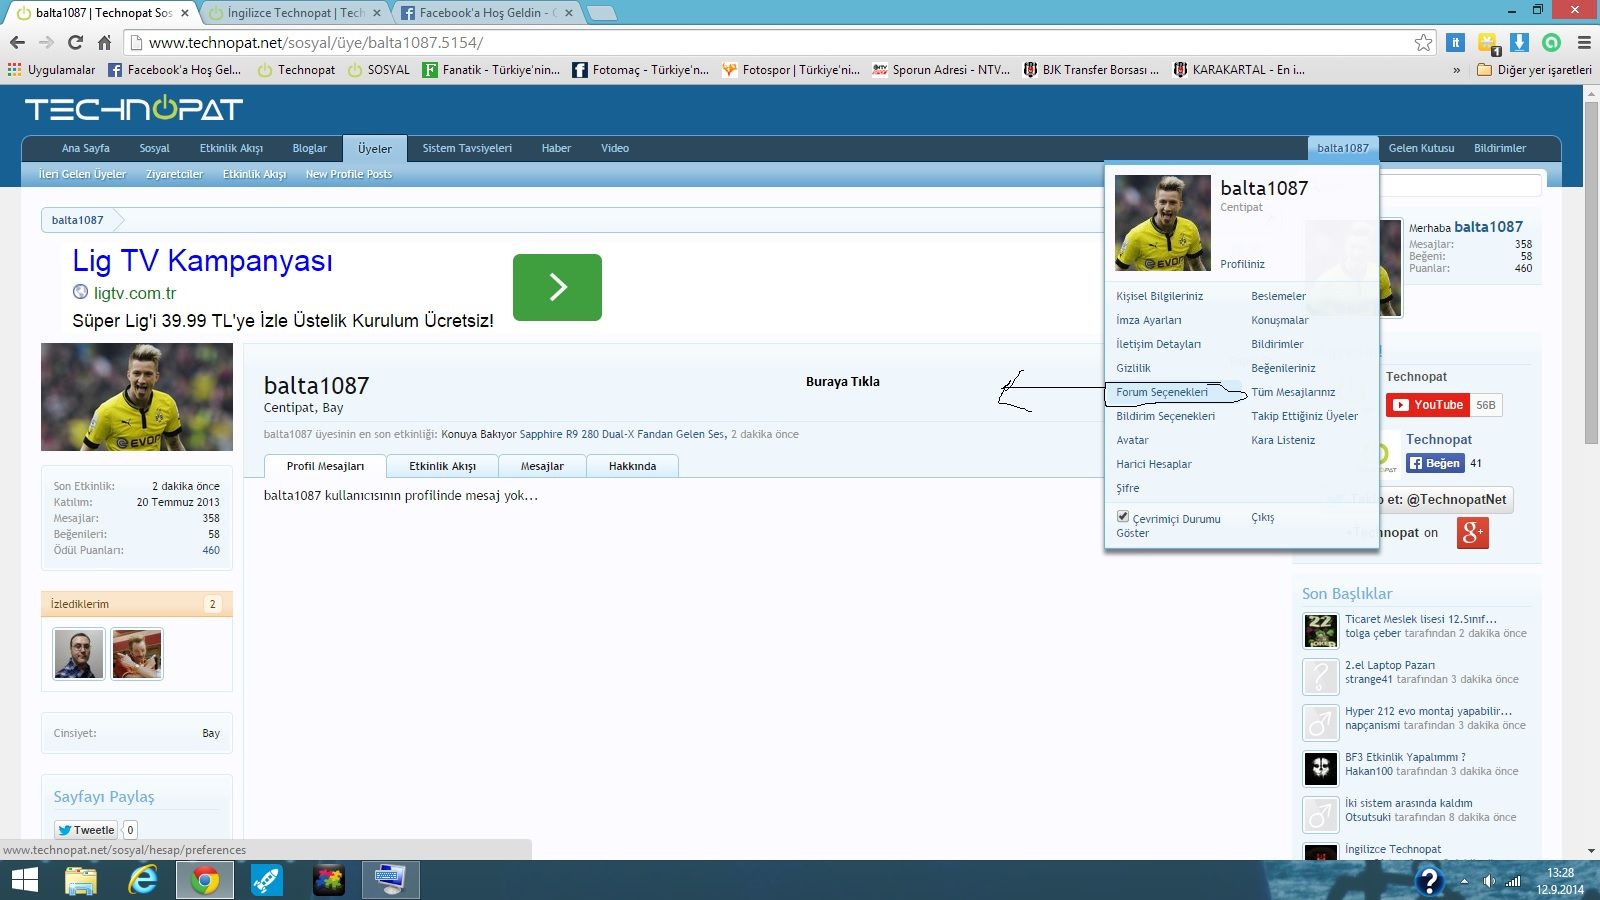1600x900 pixels.
Task: Switch to the İngilizce Technopat browser tab
Action: 296,13
